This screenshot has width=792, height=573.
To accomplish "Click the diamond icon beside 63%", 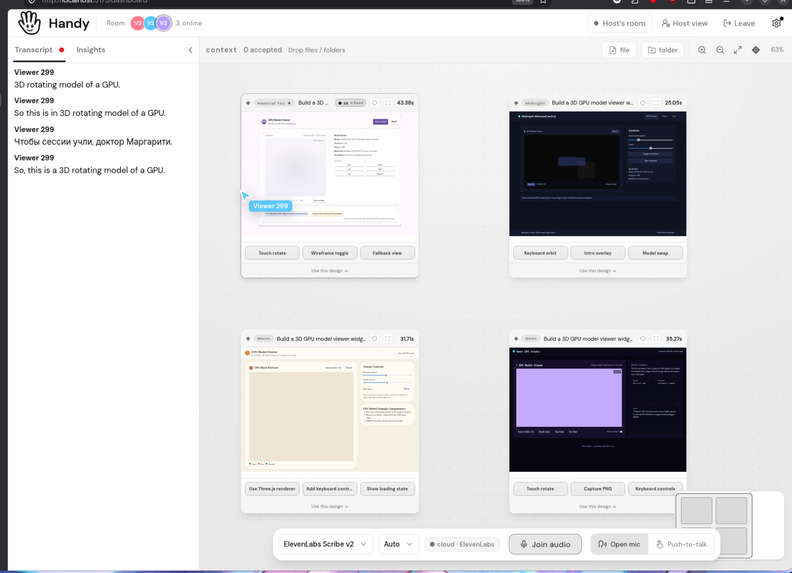I will click(756, 50).
